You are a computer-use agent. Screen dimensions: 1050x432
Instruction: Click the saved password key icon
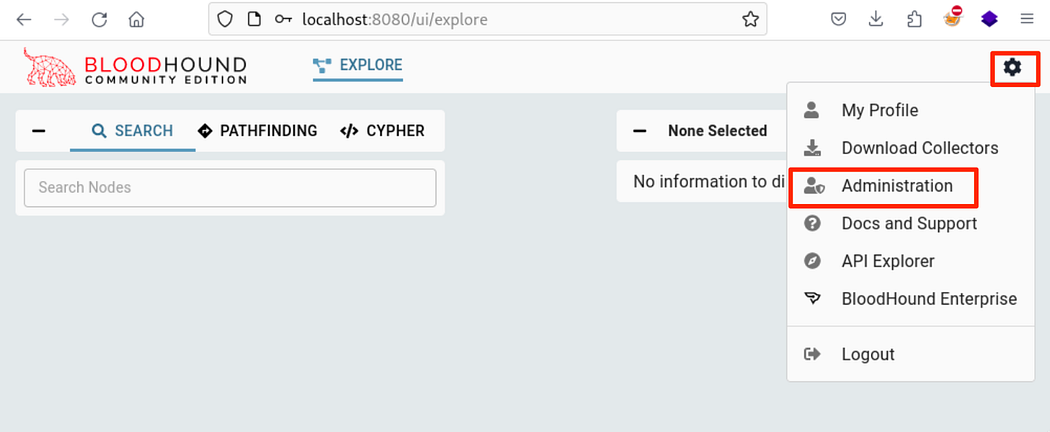pyautogui.click(x=284, y=19)
